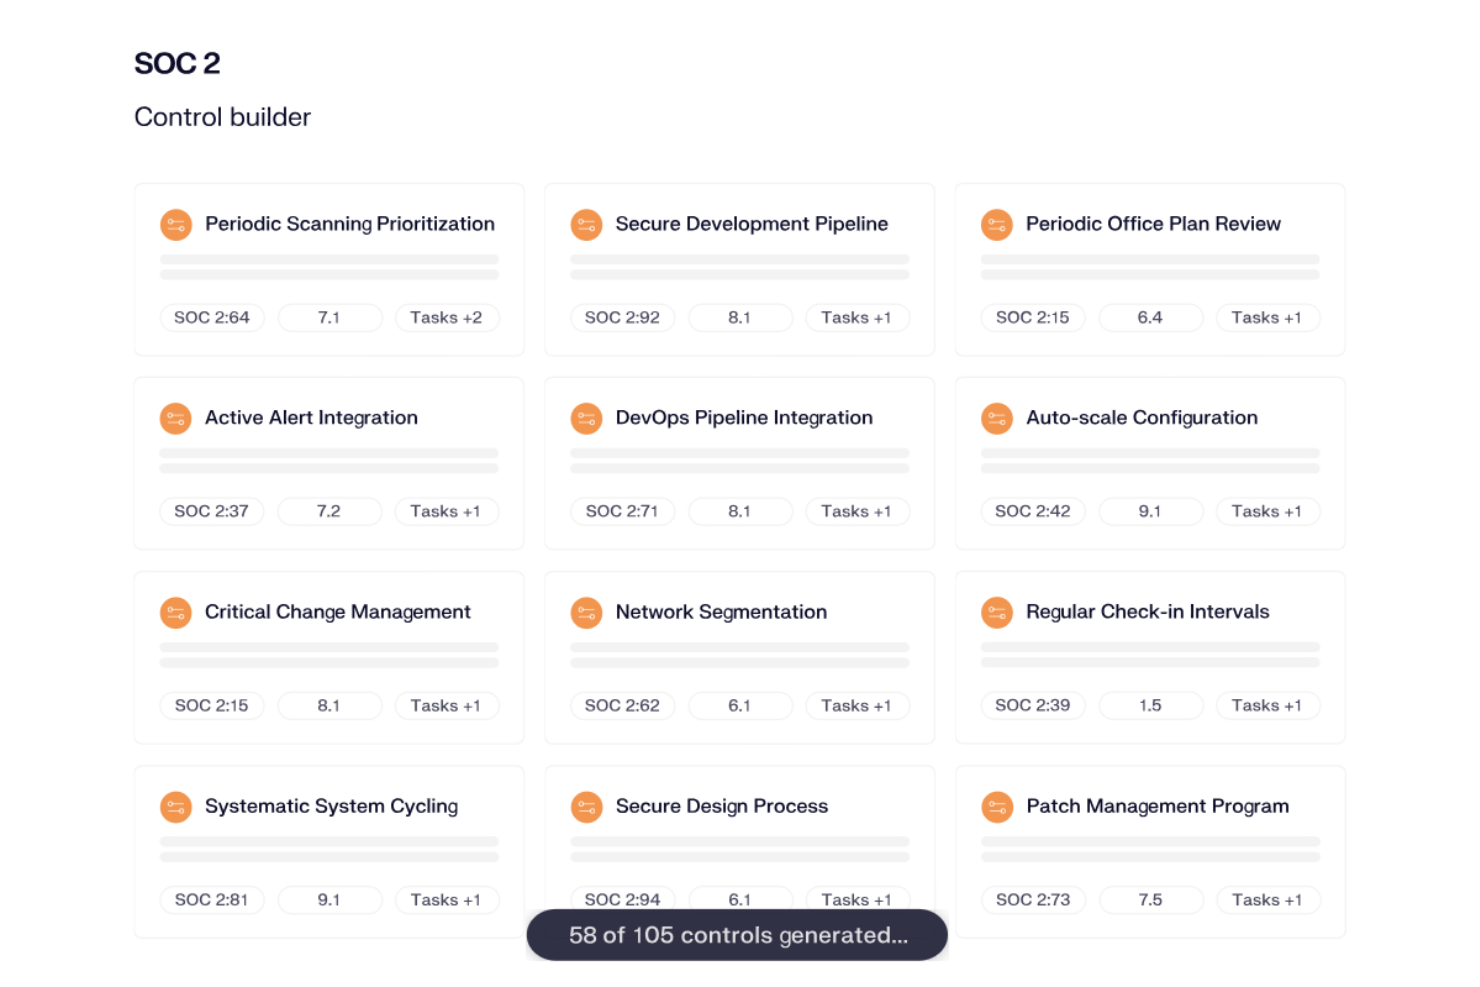Click the Periodic Office Plan Review icon
This screenshot has width=1480, height=987.
(997, 224)
